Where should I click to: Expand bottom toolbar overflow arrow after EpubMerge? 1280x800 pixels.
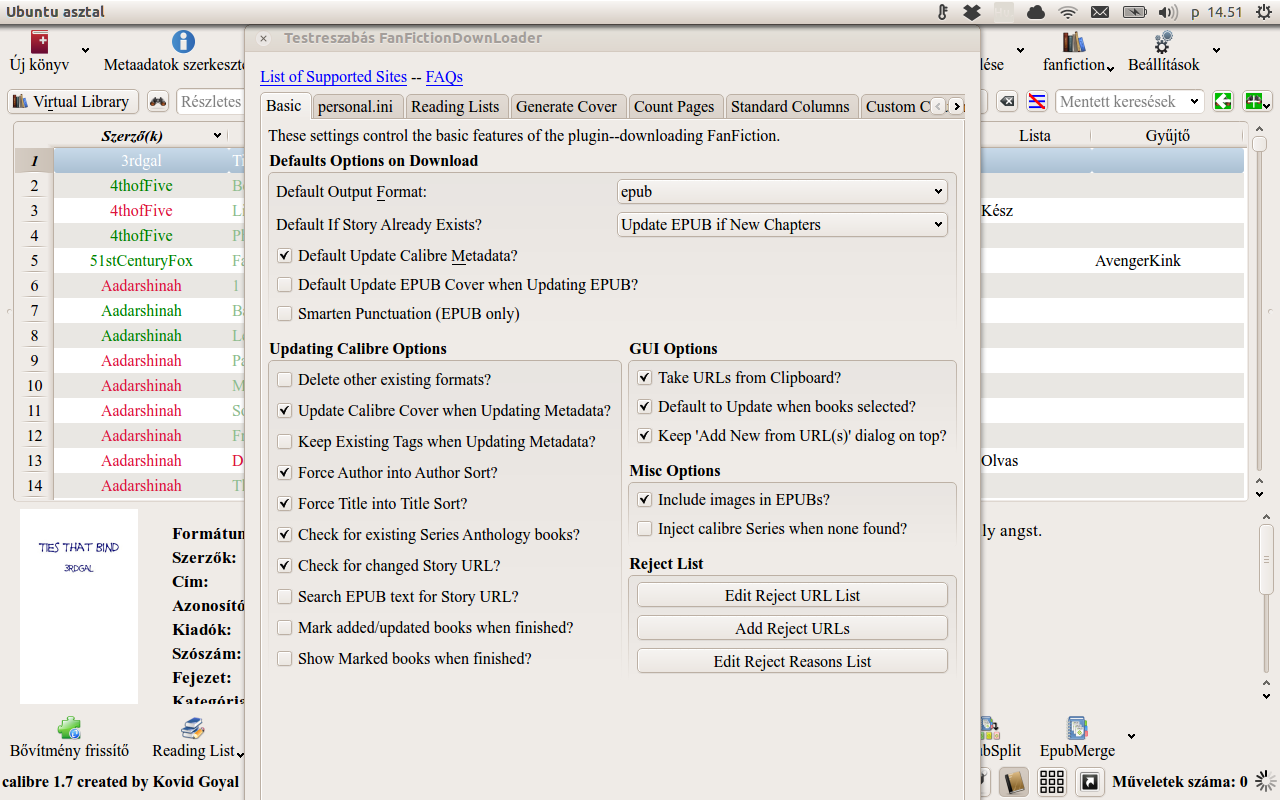tap(1131, 737)
